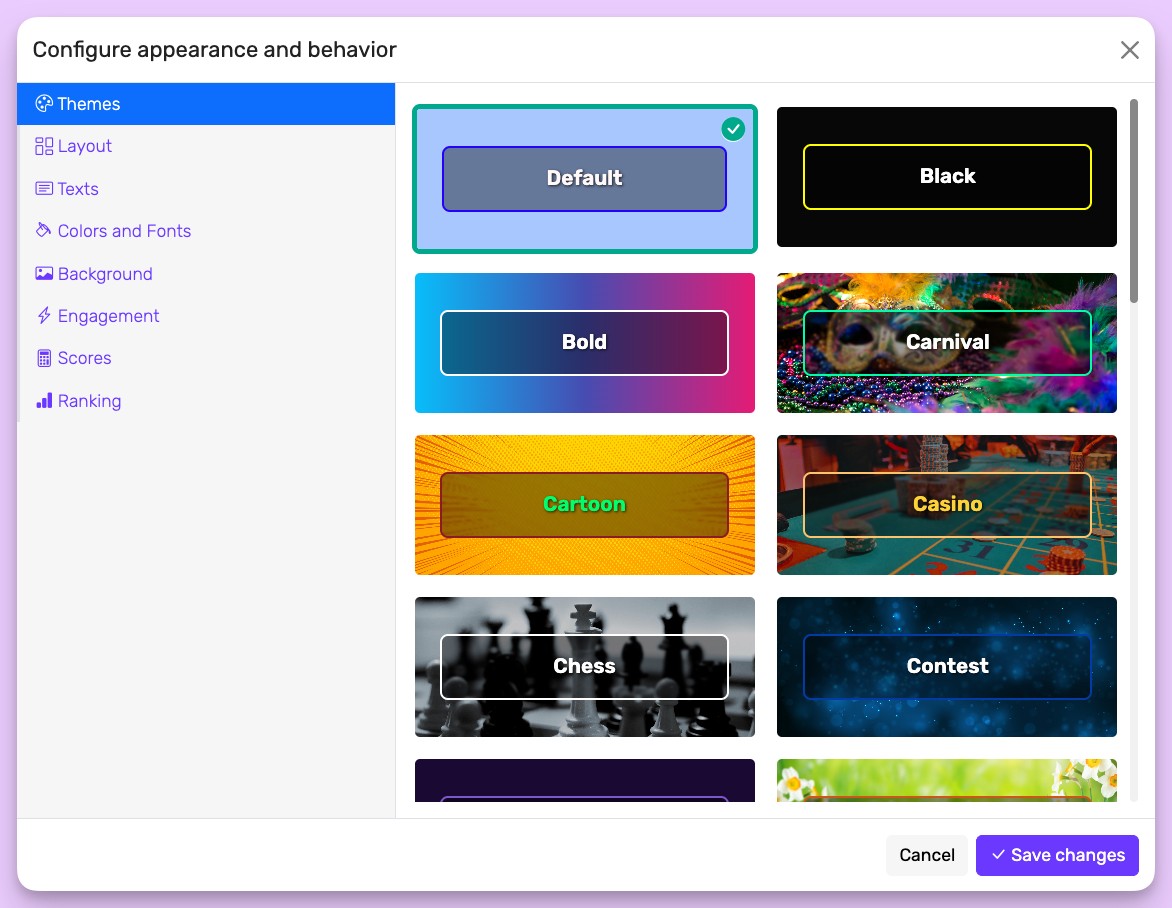The height and width of the screenshot is (908, 1172).
Task: Click the theme list vertical scrollbar
Action: coord(1133,201)
